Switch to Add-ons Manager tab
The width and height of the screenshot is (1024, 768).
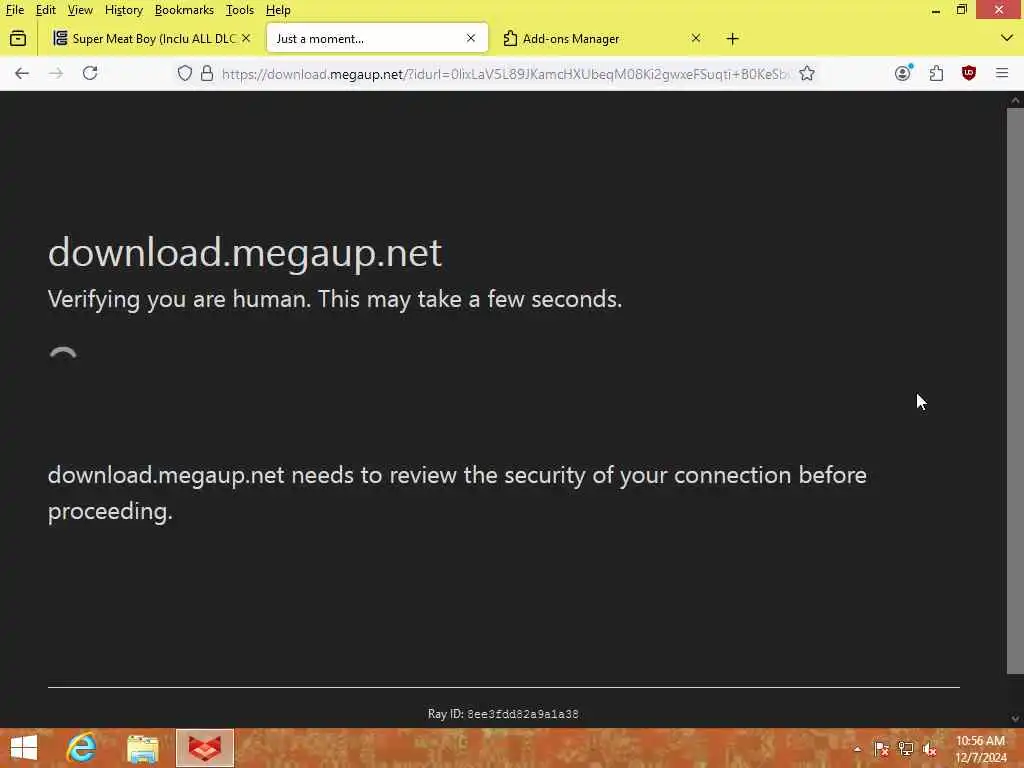tap(601, 39)
